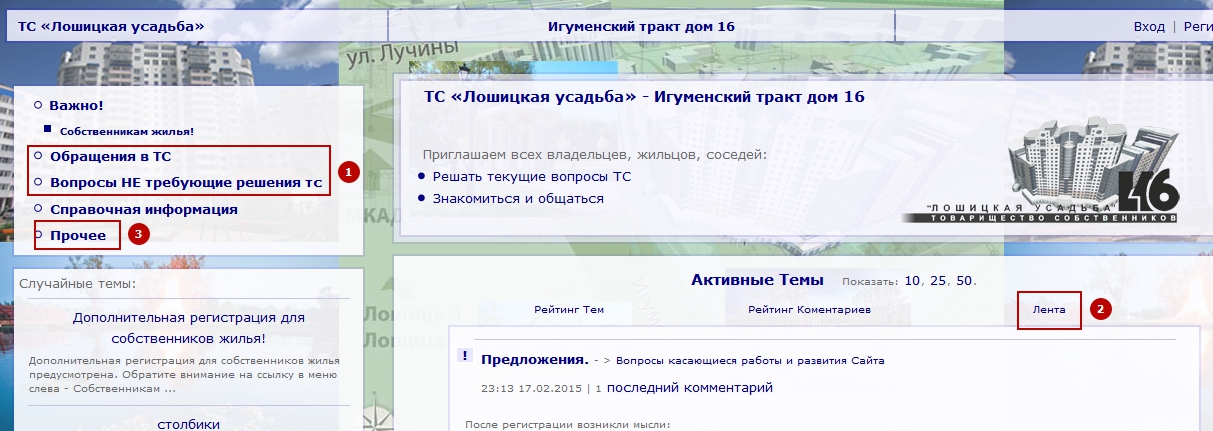The width and height of the screenshot is (1213, 431).
Task: Go to Обращения в ТС section
Action: (110, 157)
